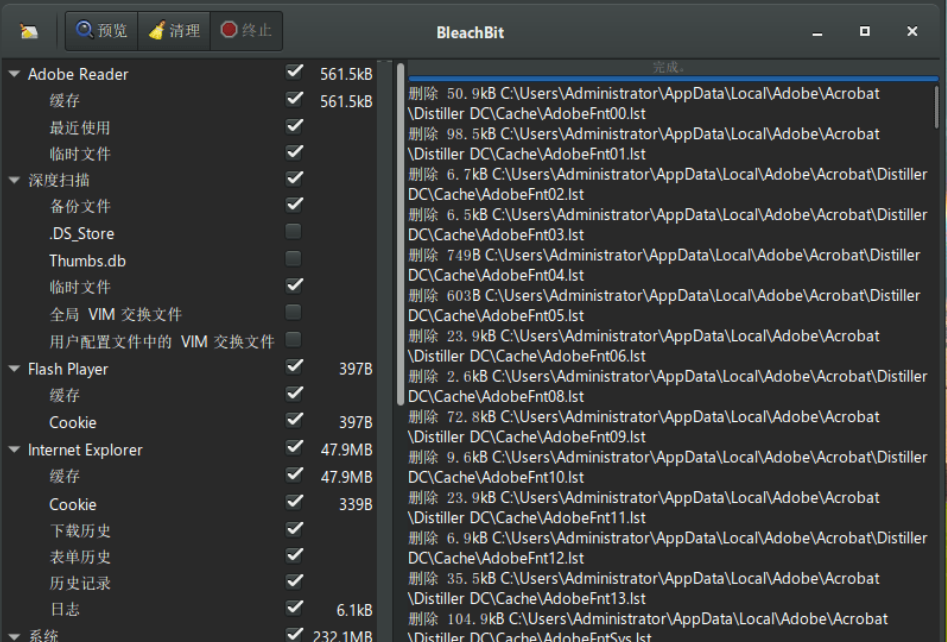Click the 预览 (Preview) magnifier button

(x=101, y=30)
